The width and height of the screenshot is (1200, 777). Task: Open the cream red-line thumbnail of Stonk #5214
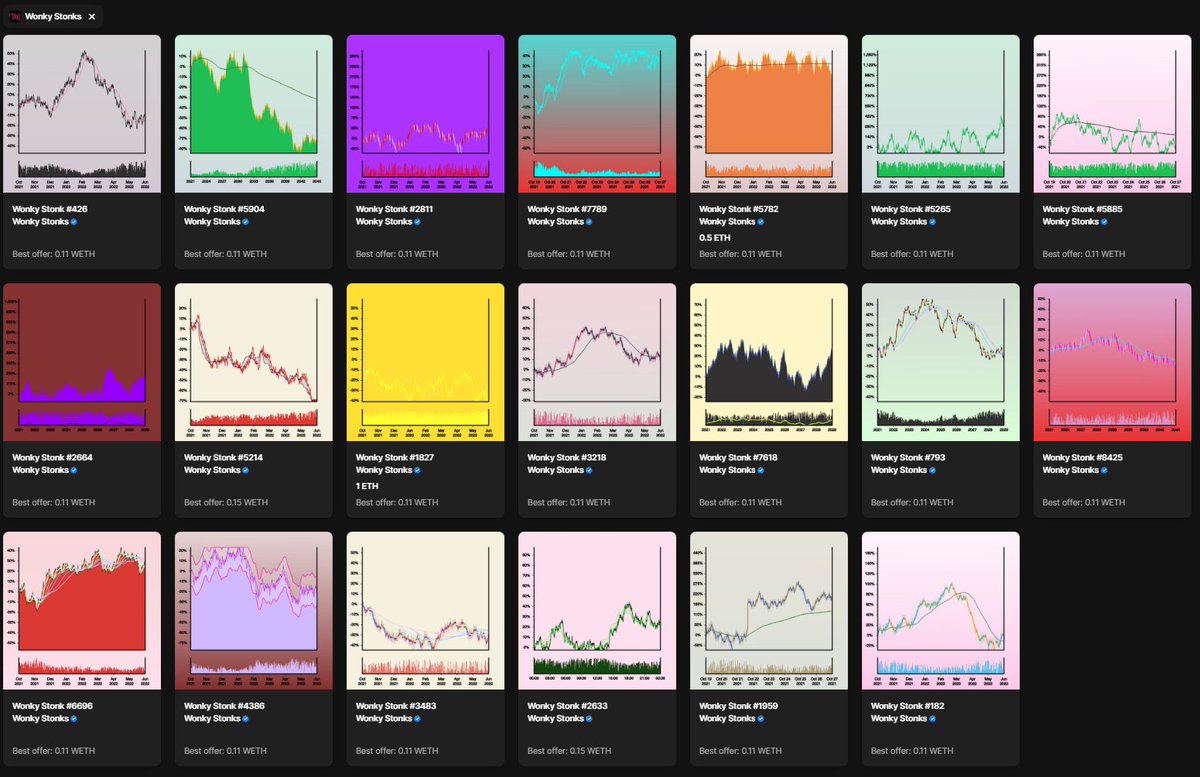click(254, 362)
